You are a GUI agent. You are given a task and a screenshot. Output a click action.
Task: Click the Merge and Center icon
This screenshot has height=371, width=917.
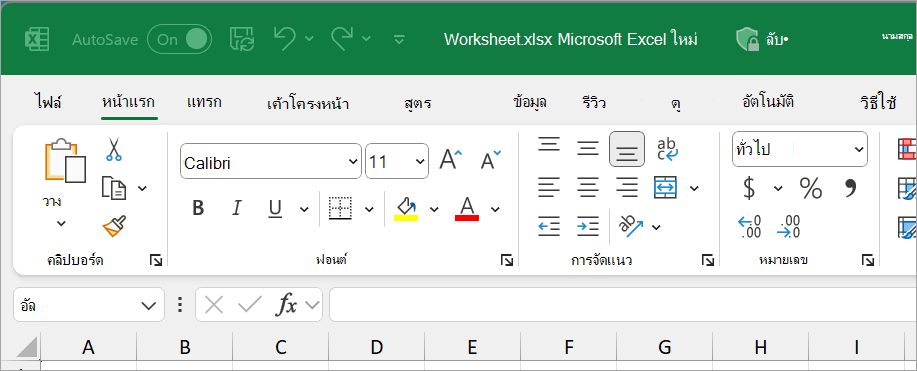tap(666, 187)
